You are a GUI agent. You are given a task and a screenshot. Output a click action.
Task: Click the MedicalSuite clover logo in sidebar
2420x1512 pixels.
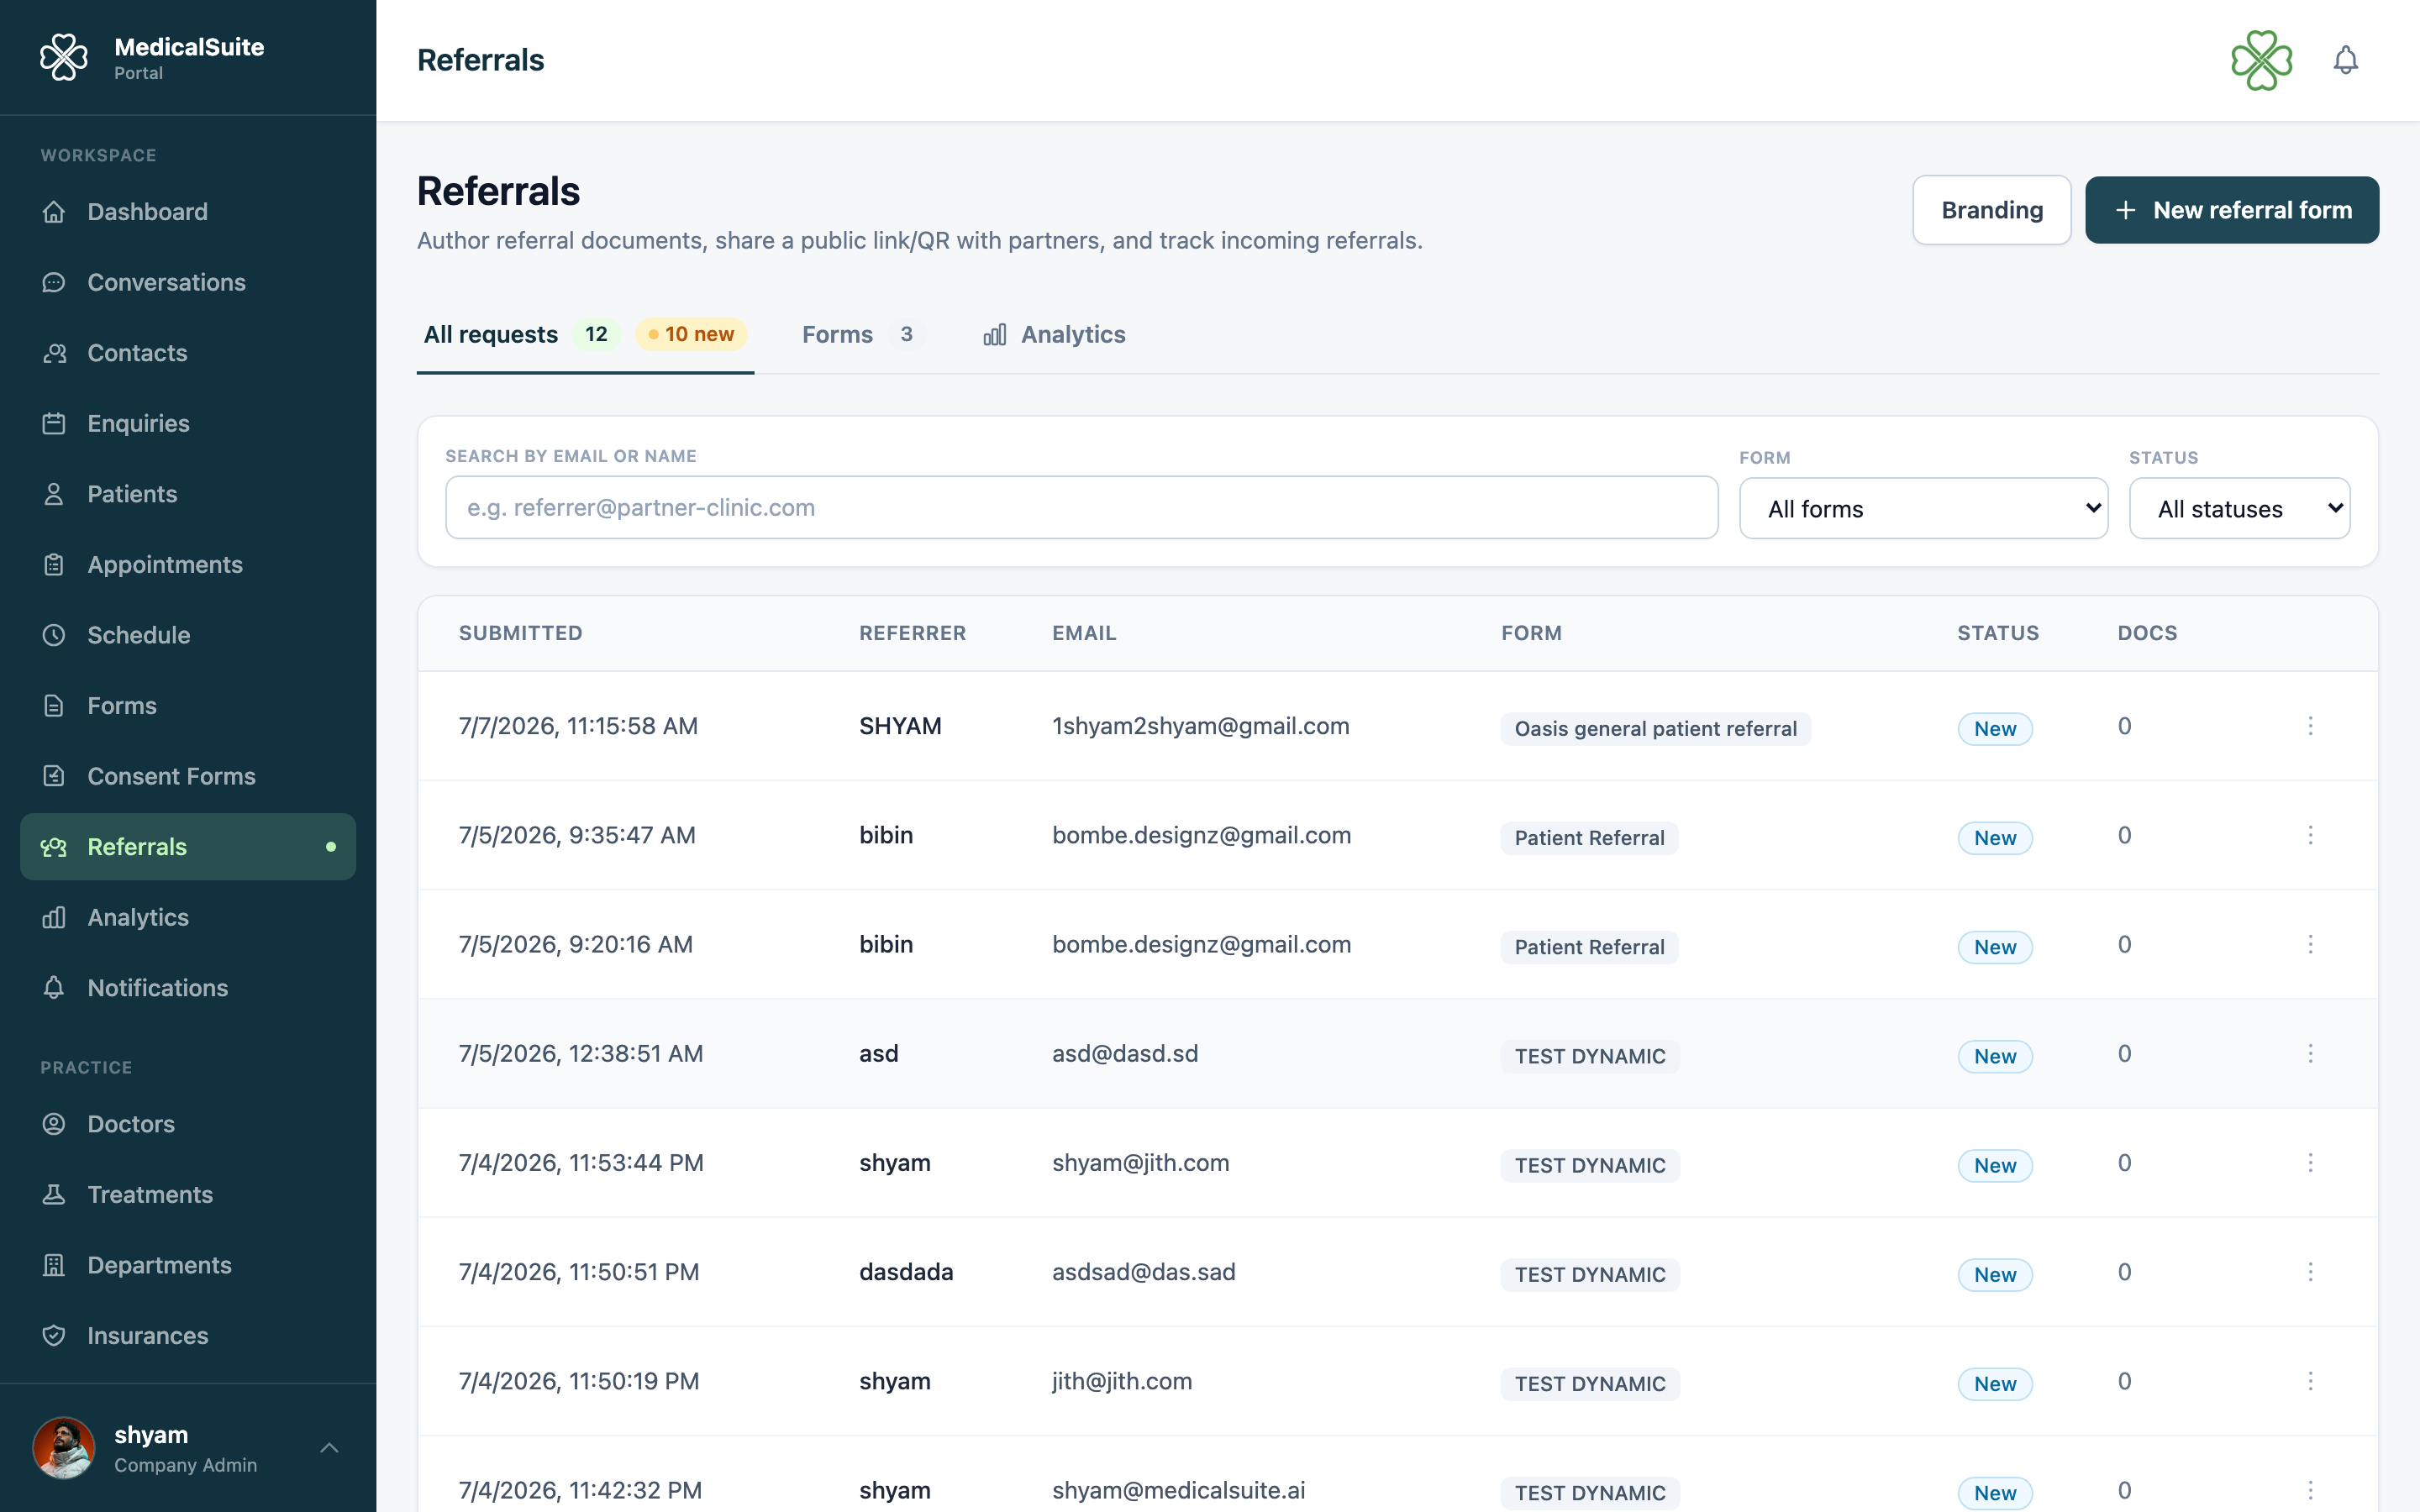point(64,58)
